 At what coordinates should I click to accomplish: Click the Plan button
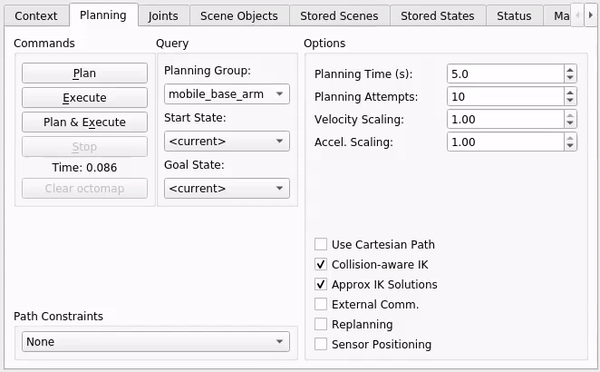[x=85, y=73]
